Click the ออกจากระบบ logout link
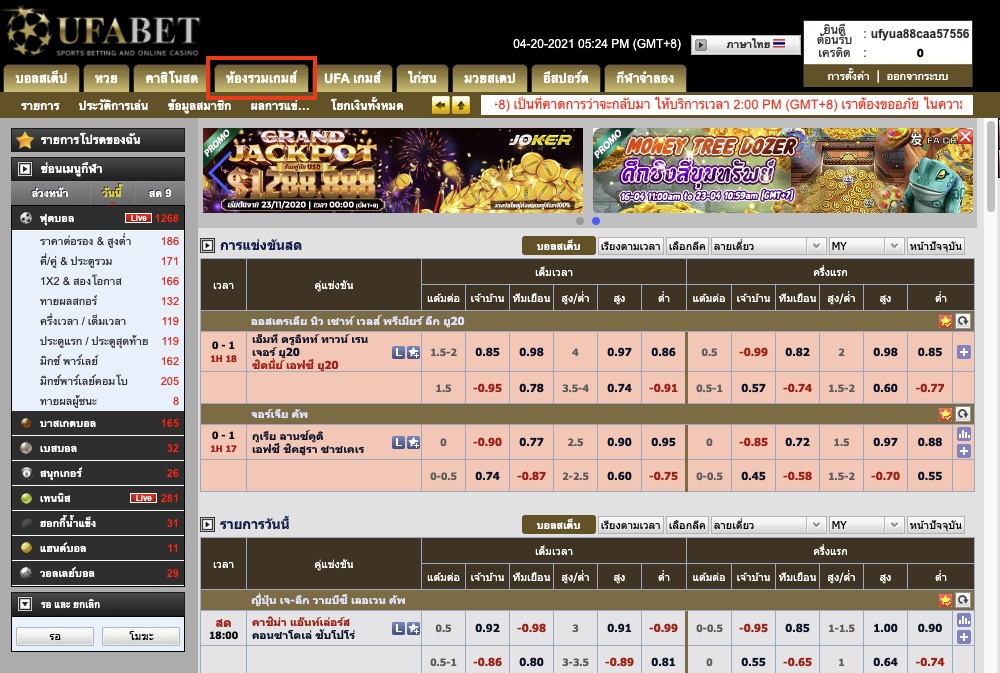 915,77
